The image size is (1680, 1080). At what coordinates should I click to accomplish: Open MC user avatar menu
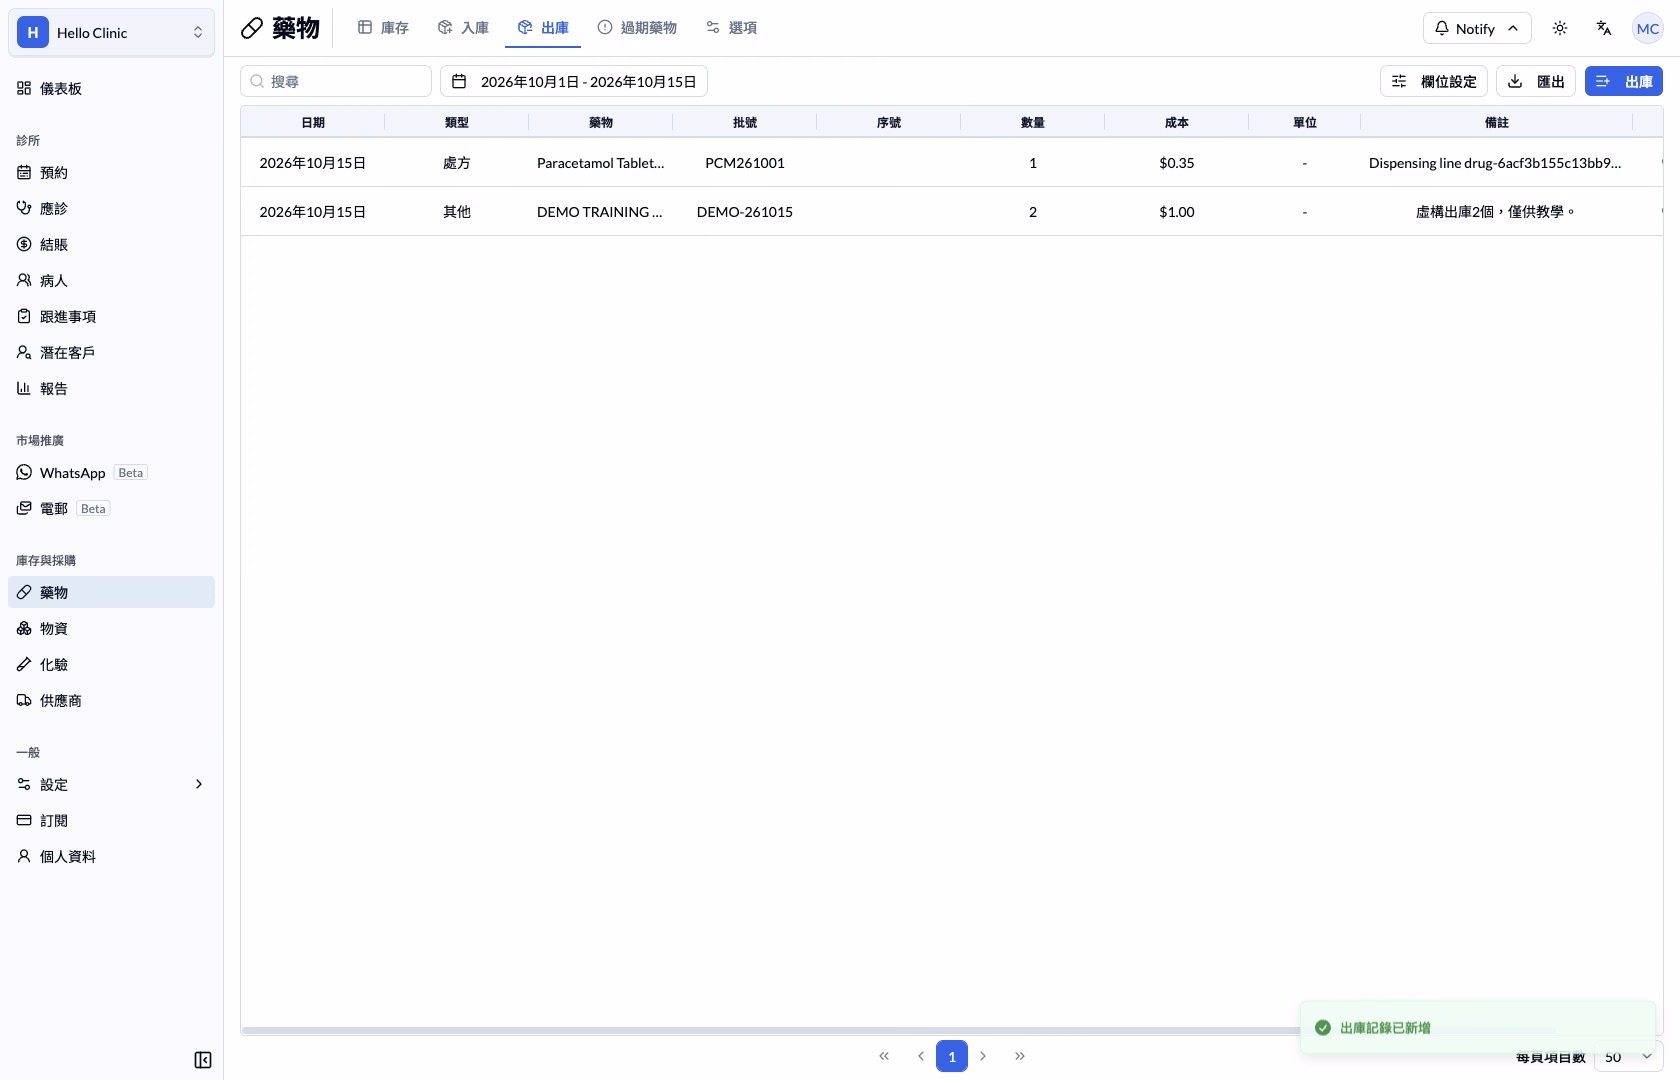click(1648, 28)
